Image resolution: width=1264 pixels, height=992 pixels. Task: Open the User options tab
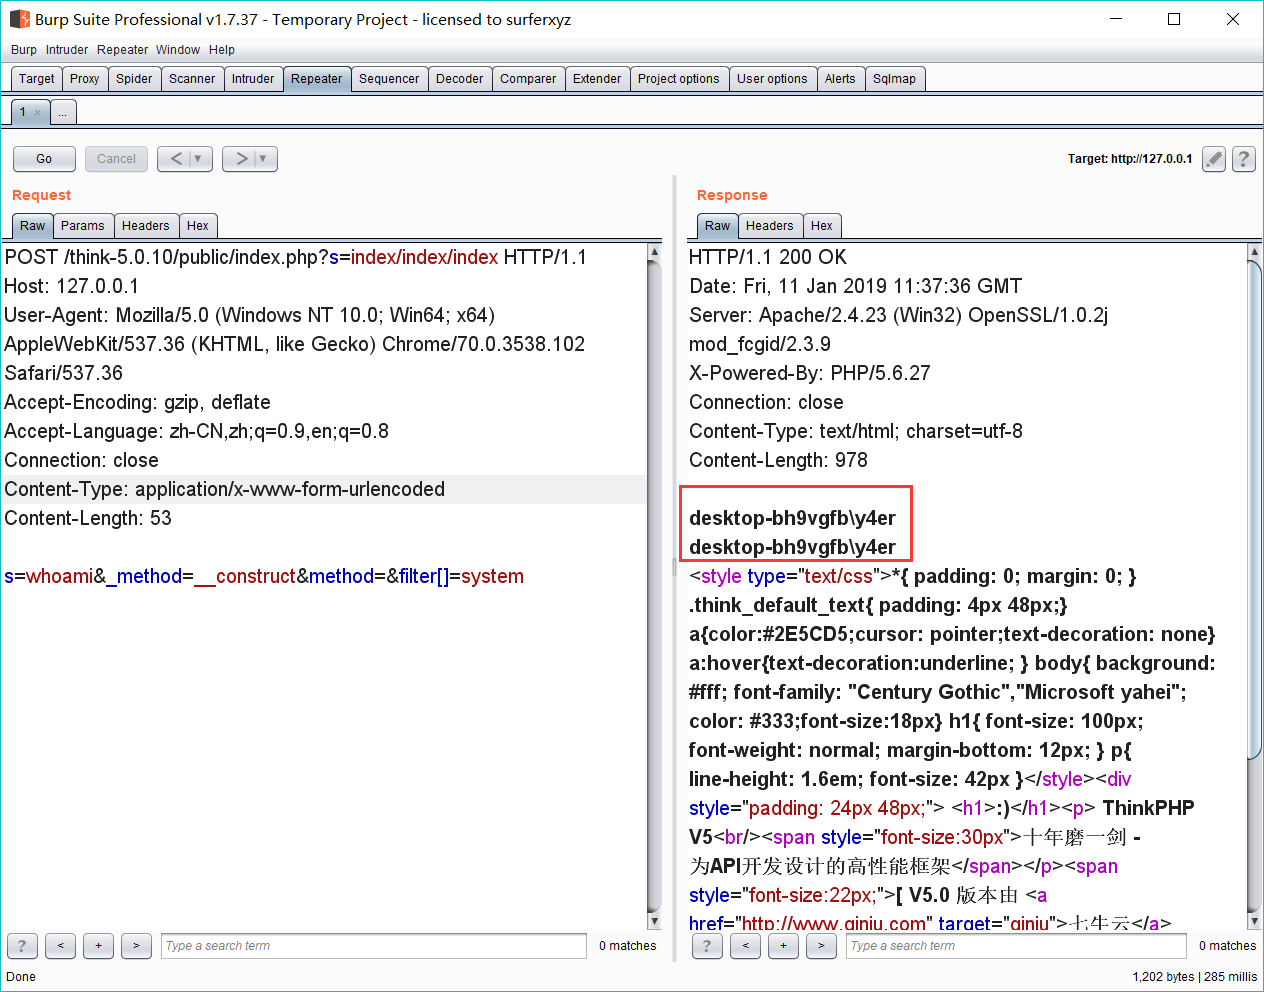coord(772,79)
